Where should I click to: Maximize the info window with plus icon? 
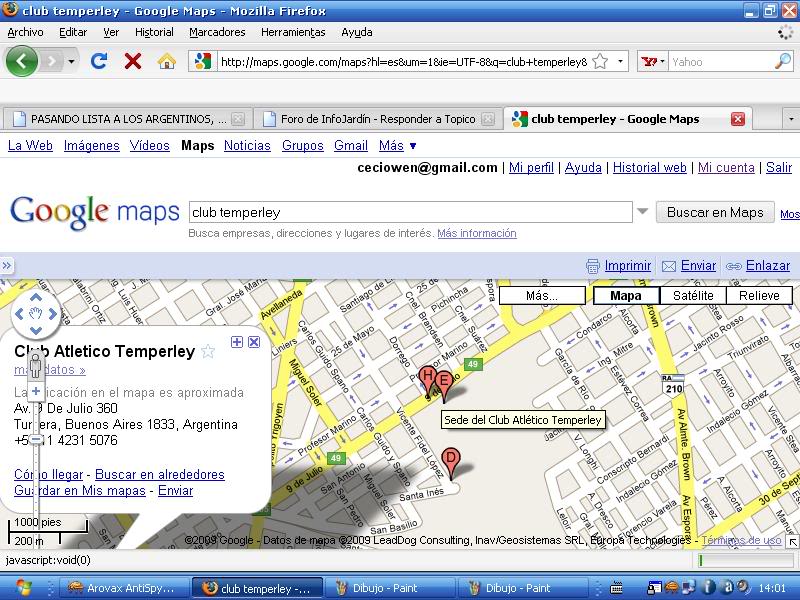coord(237,342)
